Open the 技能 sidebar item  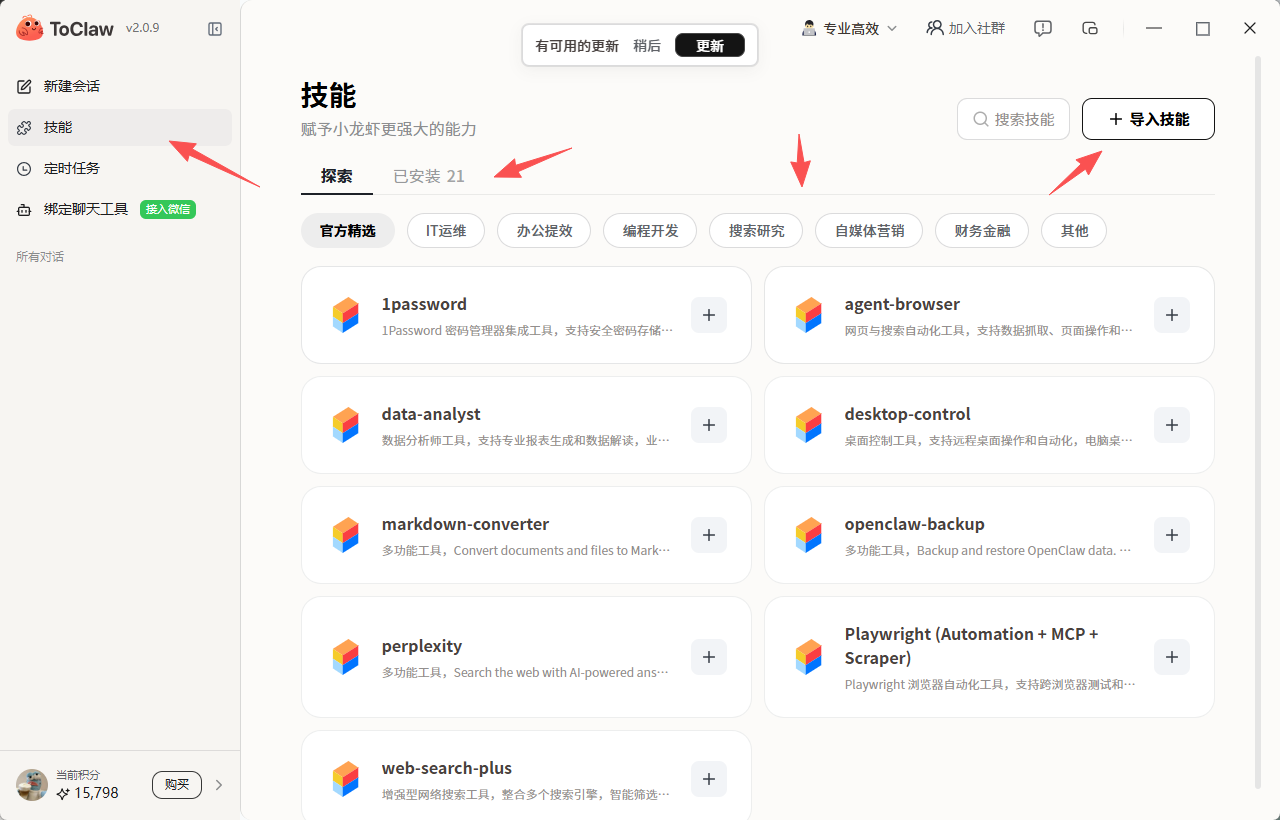pyautogui.click(x=120, y=127)
